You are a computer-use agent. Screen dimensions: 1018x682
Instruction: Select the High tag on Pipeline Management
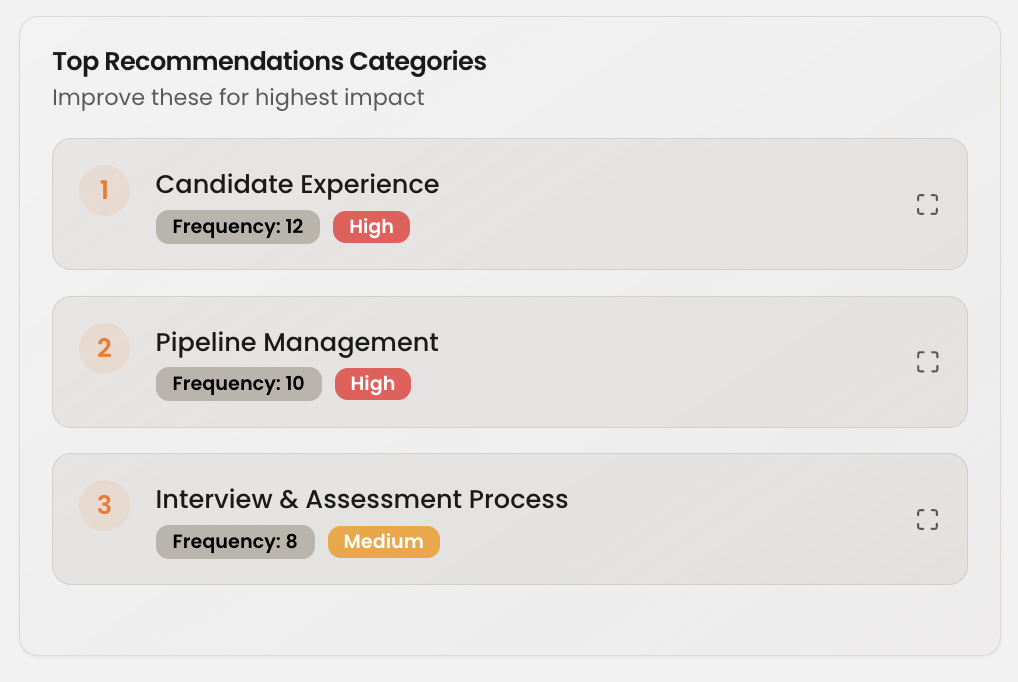[373, 384]
